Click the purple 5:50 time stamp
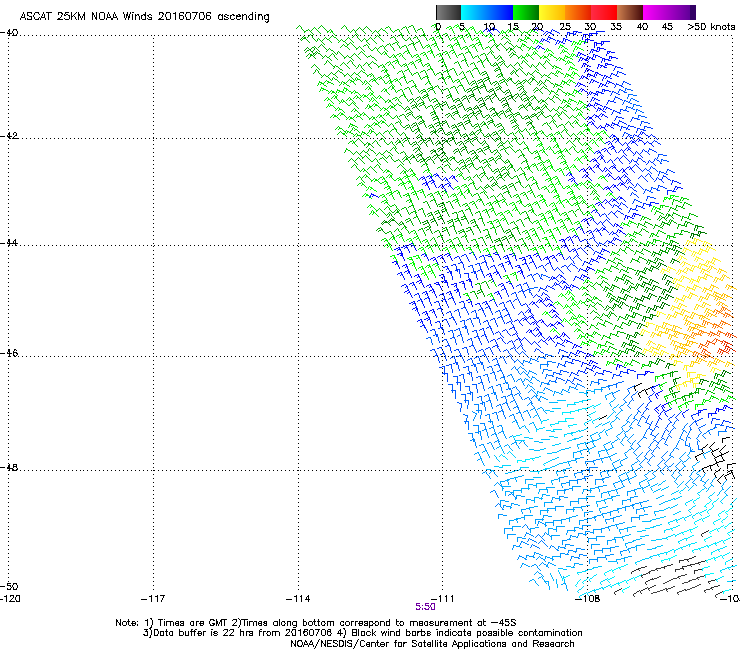The width and height of the screenshot is (740, 650). click(425, 607)
